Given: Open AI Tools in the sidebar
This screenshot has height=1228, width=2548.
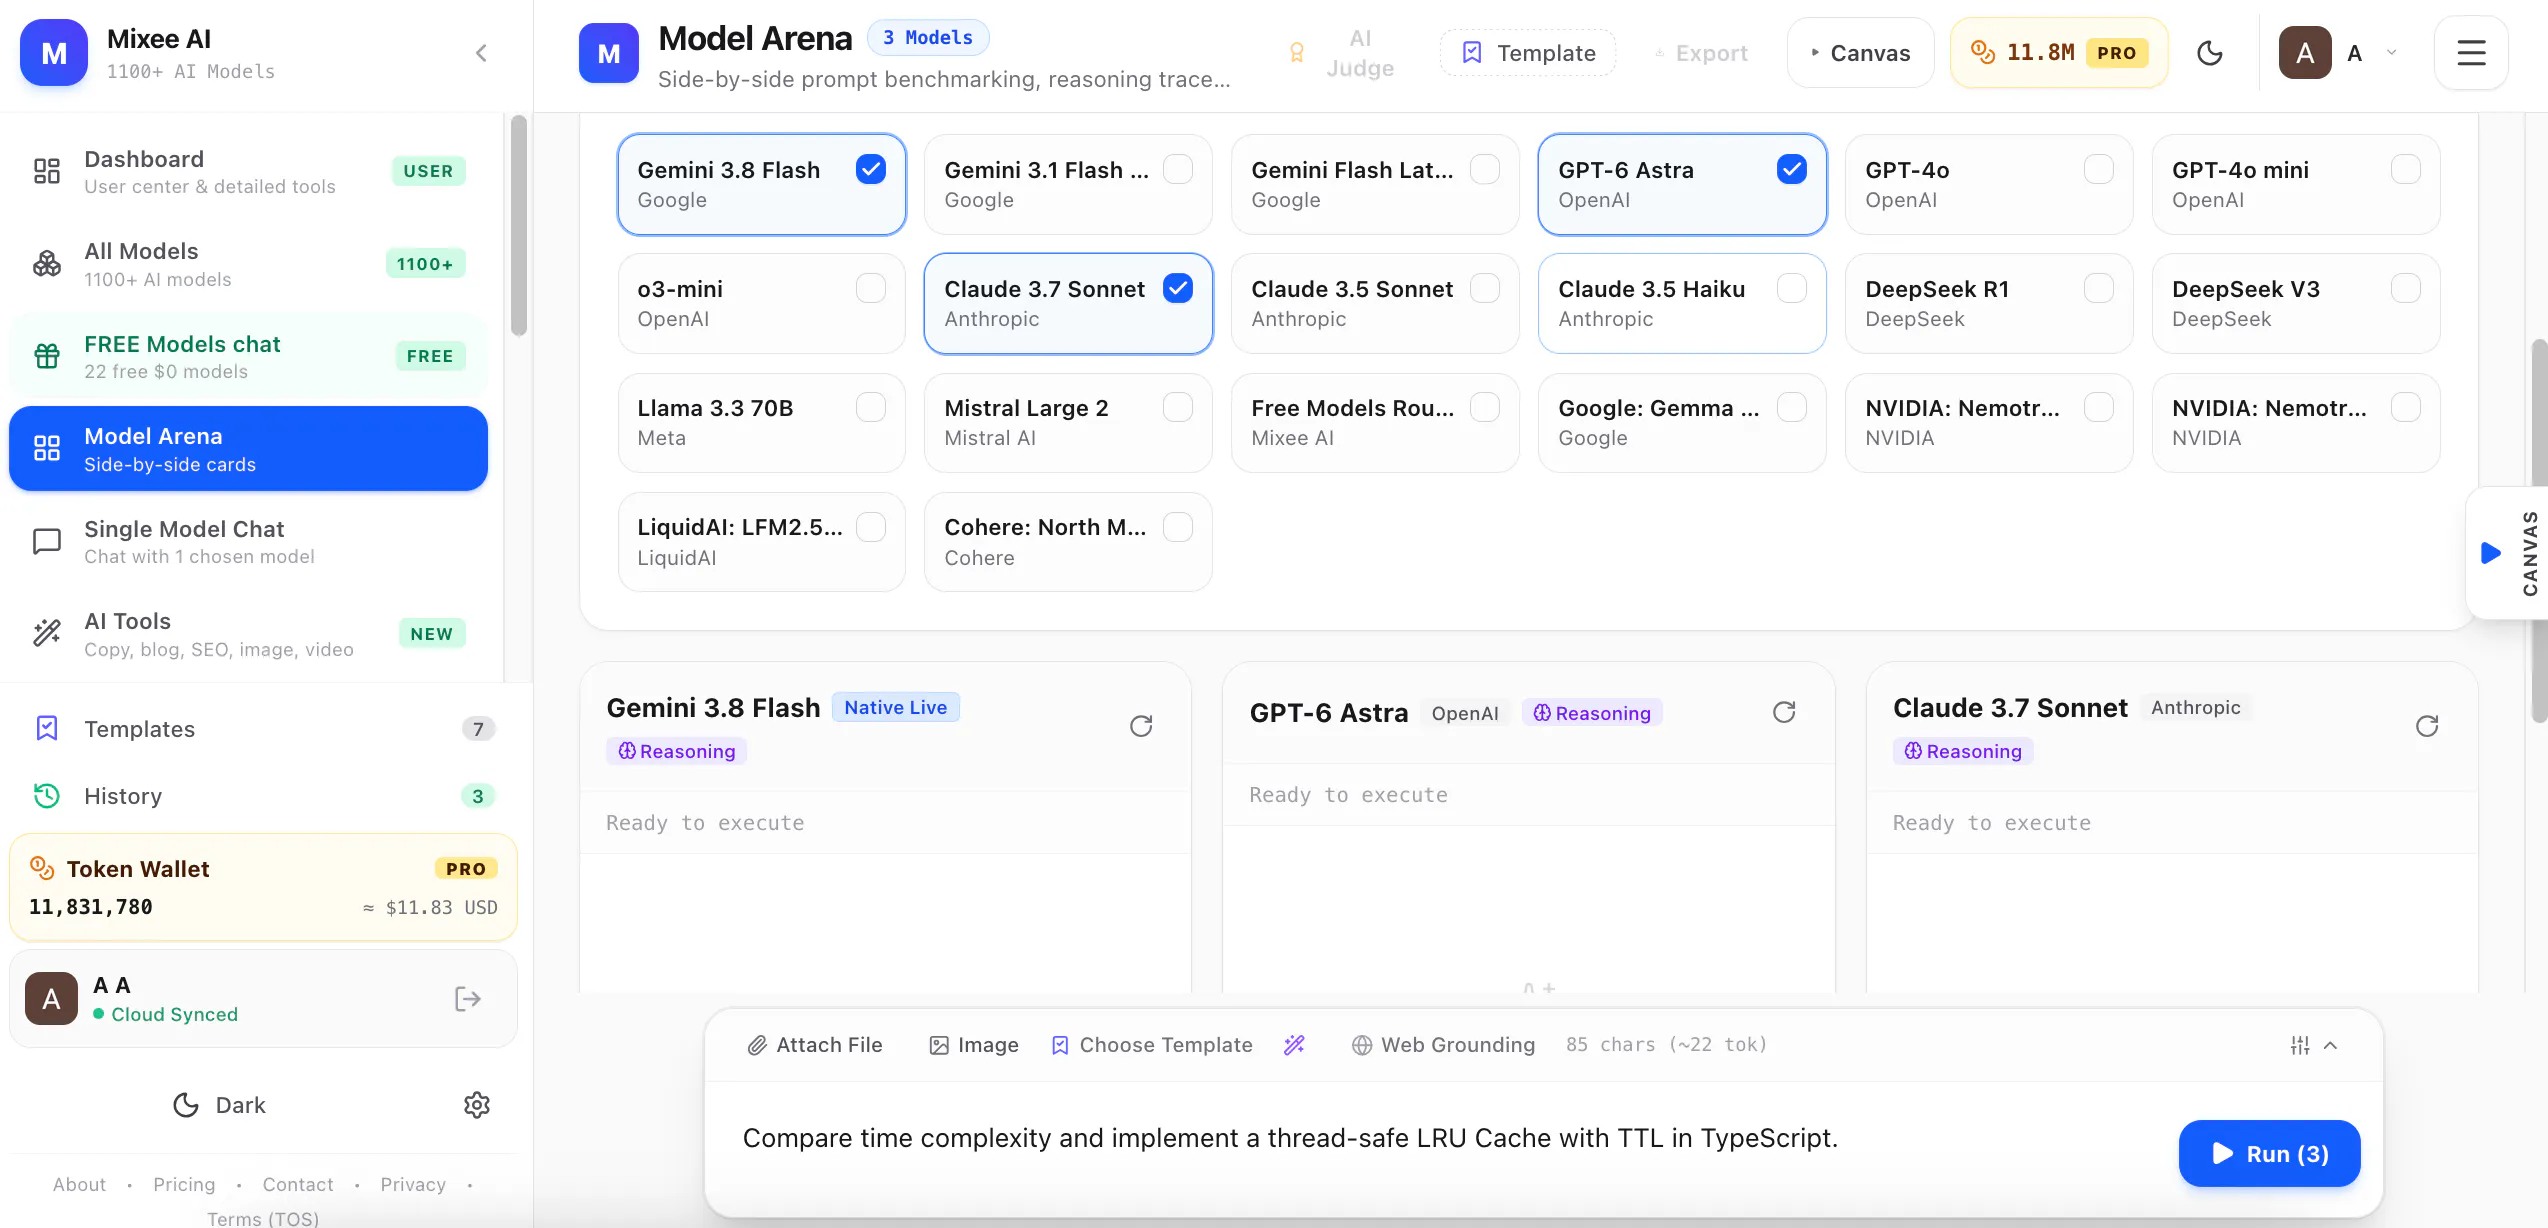Looking at the screenshot, I should [x=248, y=635].
